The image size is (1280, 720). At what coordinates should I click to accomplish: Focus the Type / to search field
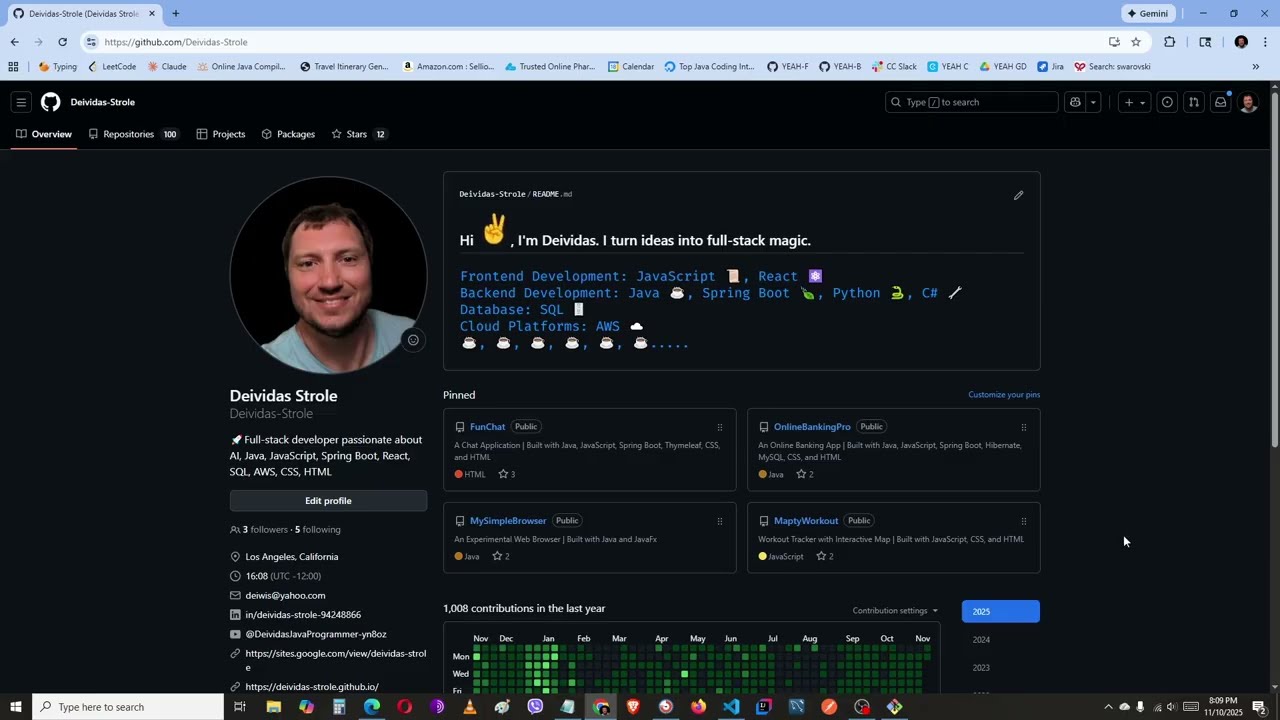[x=971, y=102]
